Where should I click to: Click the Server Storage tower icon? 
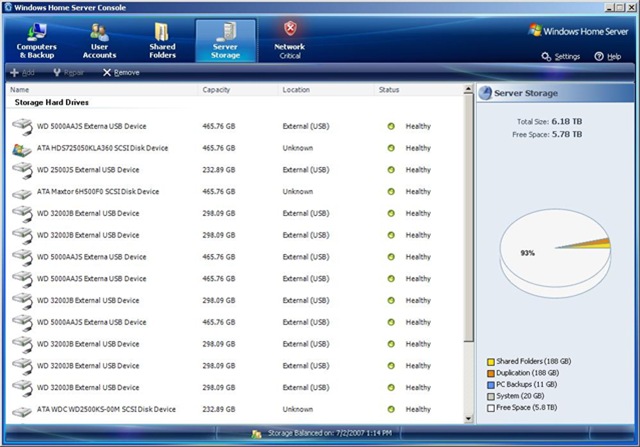click(x=227, y=32)
